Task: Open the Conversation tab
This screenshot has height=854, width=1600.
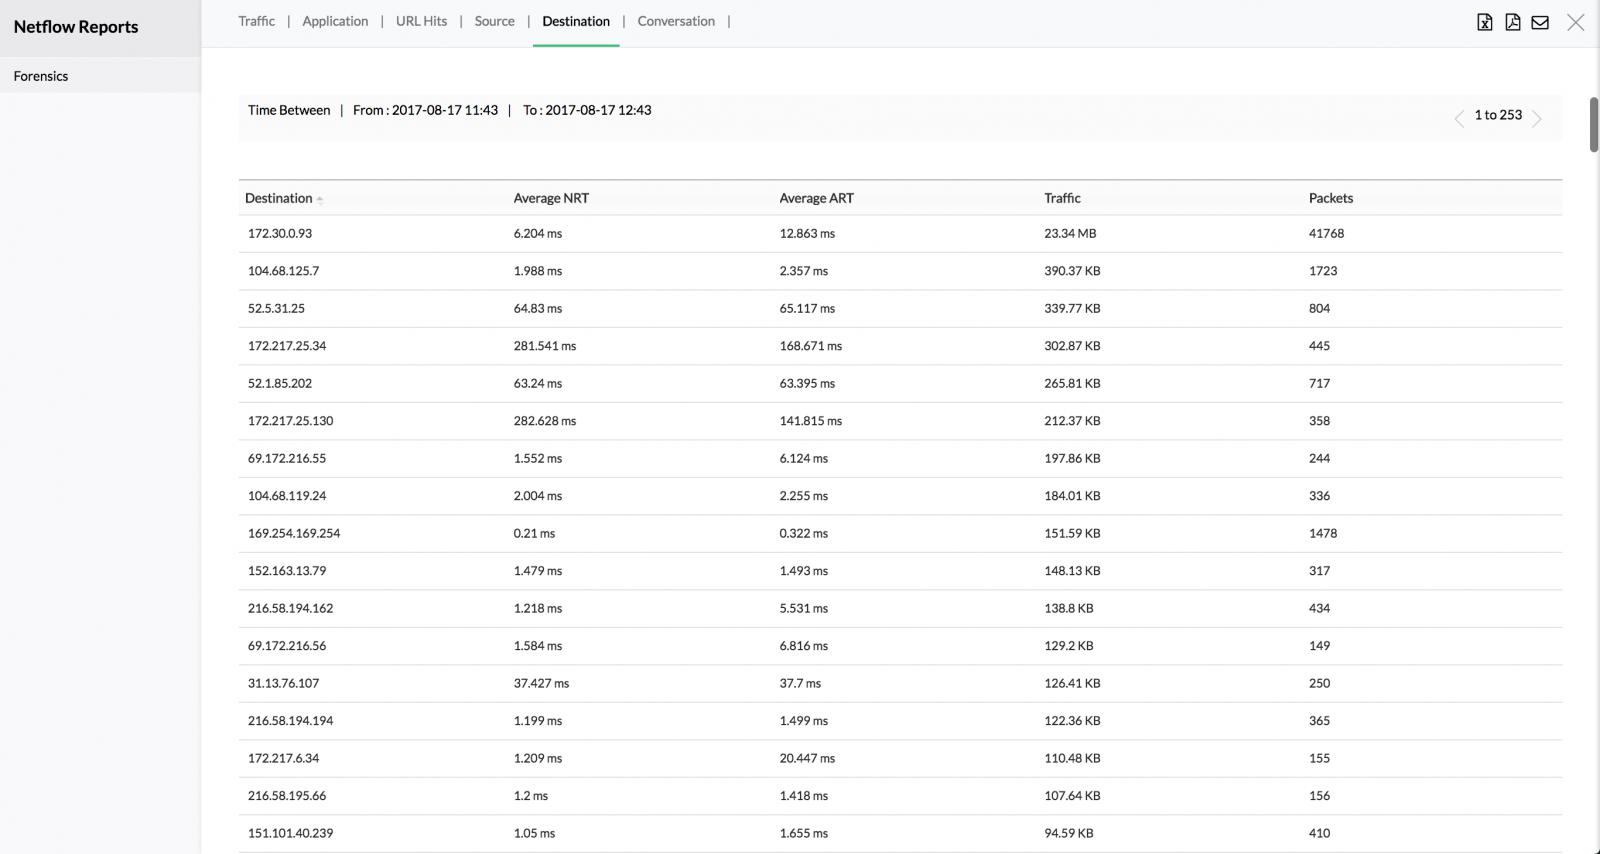Action: click(676, 21)
